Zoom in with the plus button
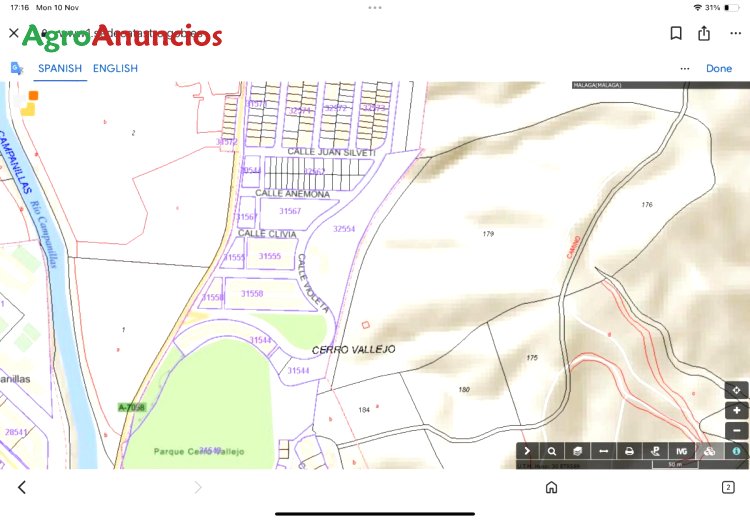750x520 pixels. [737, 410]
